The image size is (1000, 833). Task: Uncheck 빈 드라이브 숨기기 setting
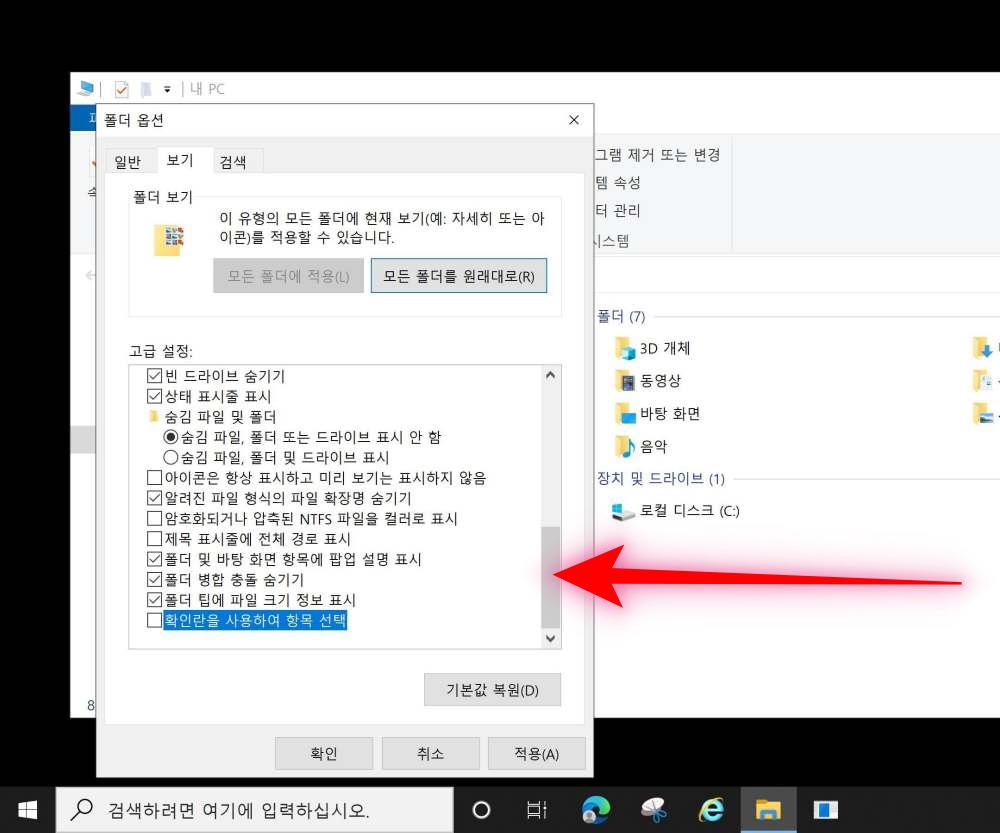155,374
